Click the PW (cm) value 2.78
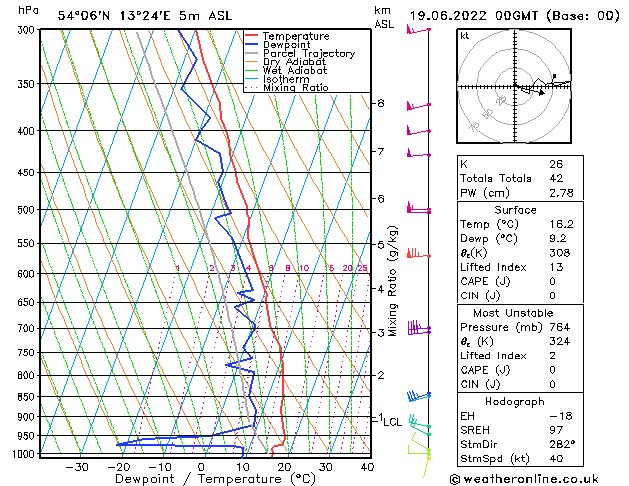The image size is (629, 486). [x=561, y=193]
